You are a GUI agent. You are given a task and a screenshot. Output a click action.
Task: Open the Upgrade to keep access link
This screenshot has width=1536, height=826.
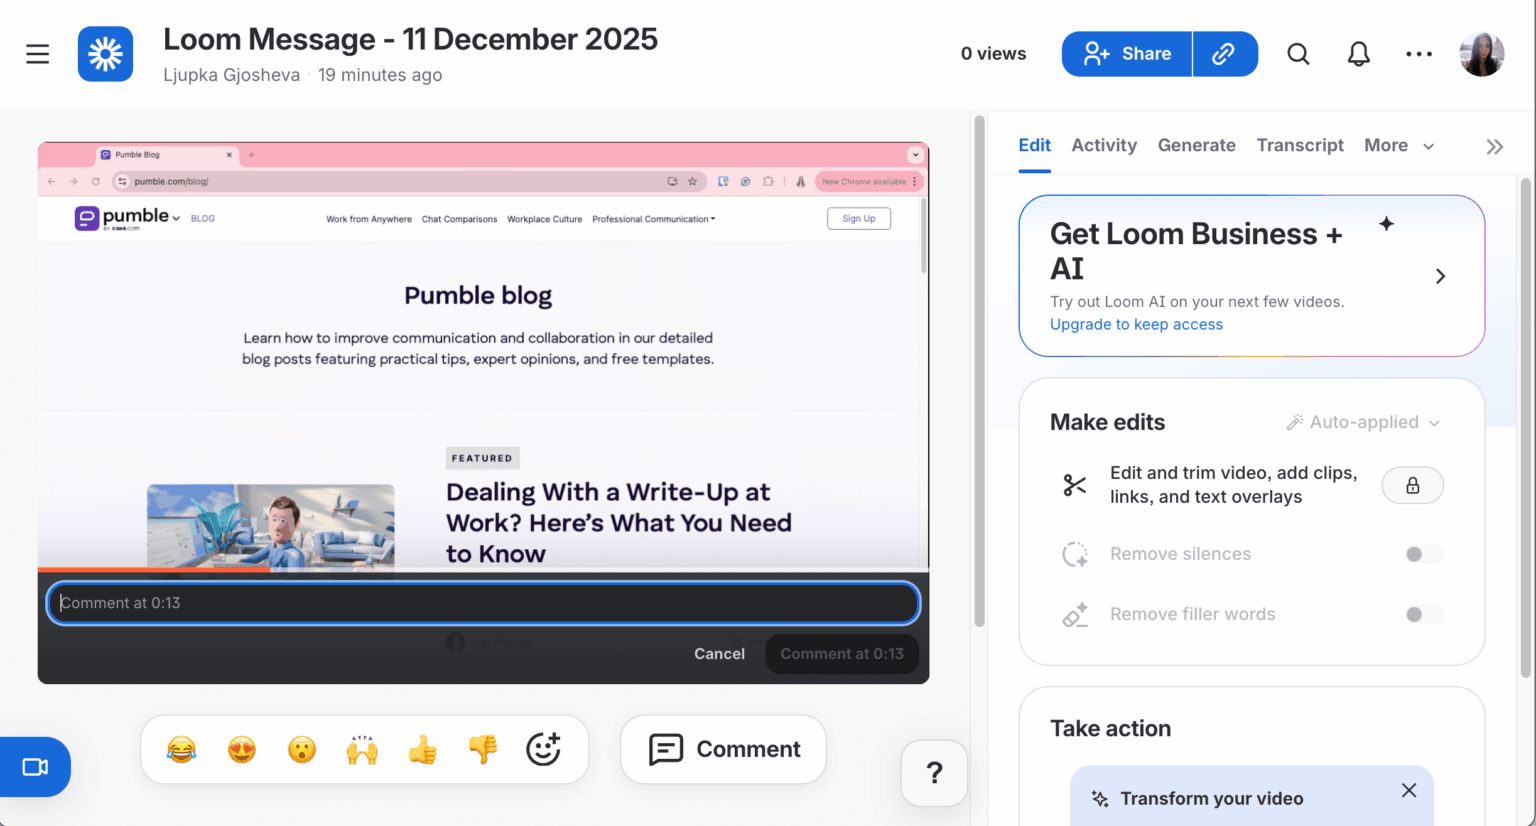pos(1136,324)
